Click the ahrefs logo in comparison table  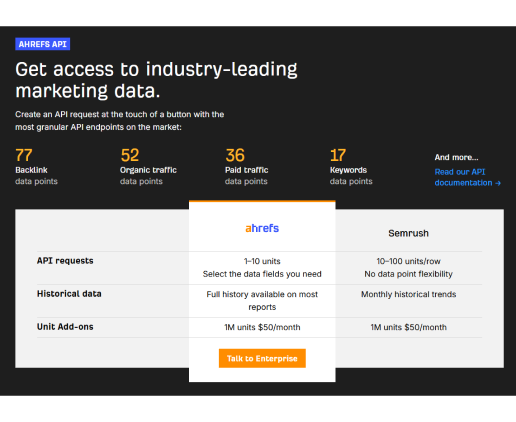click(x=262, y=228)
